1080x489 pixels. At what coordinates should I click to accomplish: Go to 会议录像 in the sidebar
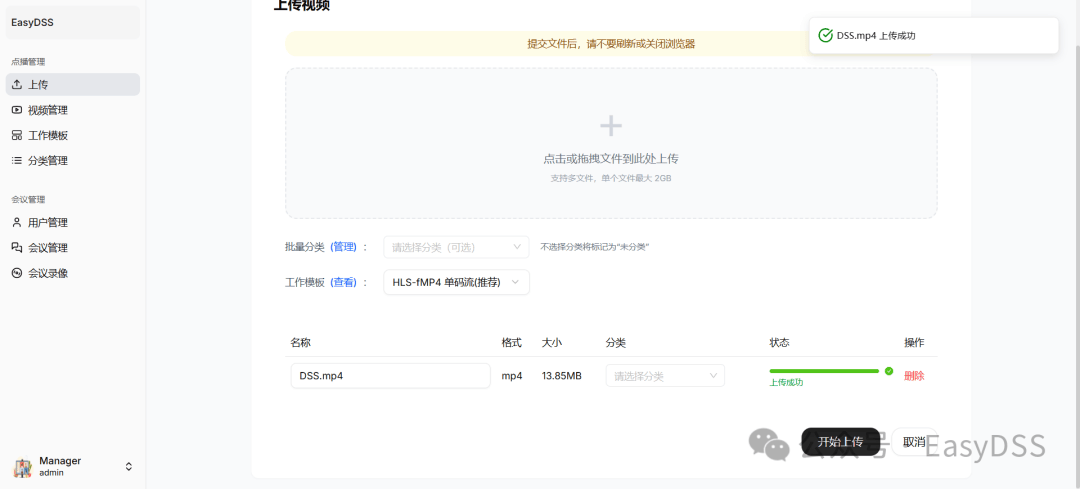[48, 273]
